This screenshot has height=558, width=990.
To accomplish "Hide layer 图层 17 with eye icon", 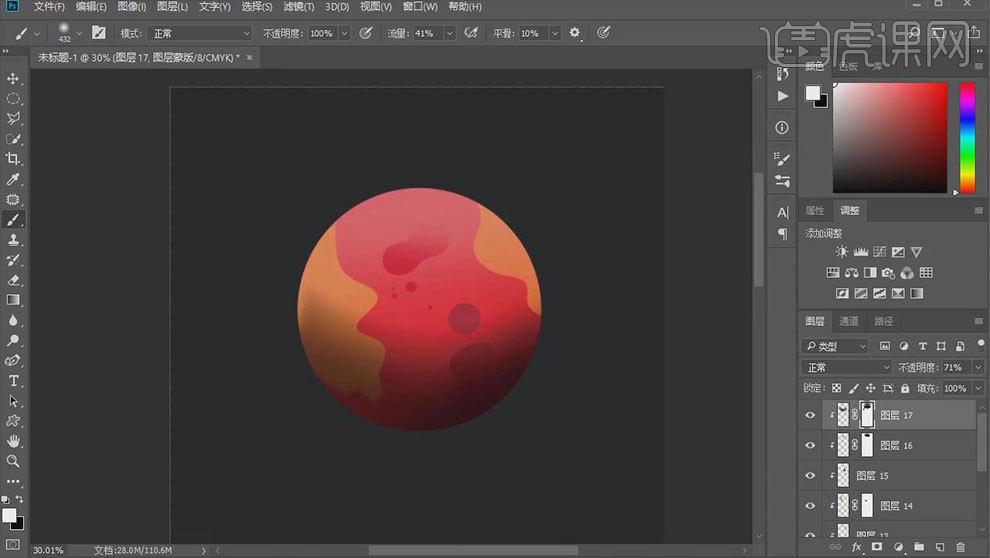I will (x=811, y=415).
